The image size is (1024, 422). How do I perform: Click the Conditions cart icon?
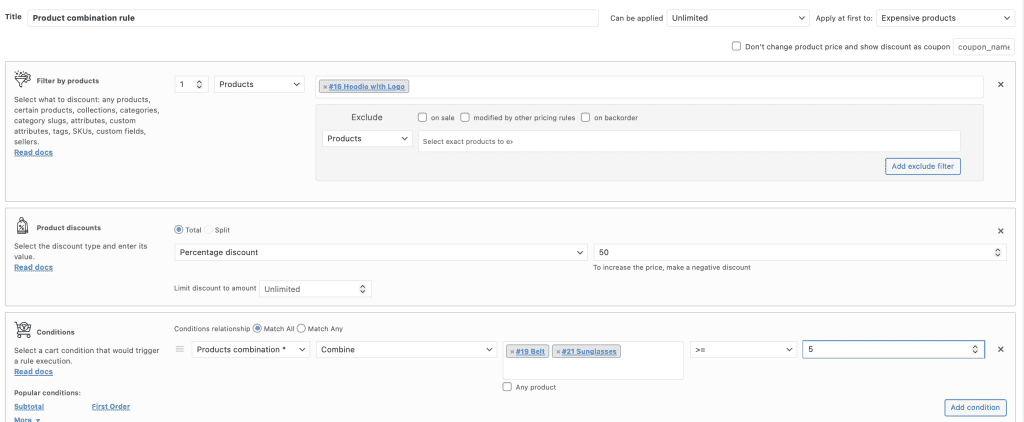point(22,332)
